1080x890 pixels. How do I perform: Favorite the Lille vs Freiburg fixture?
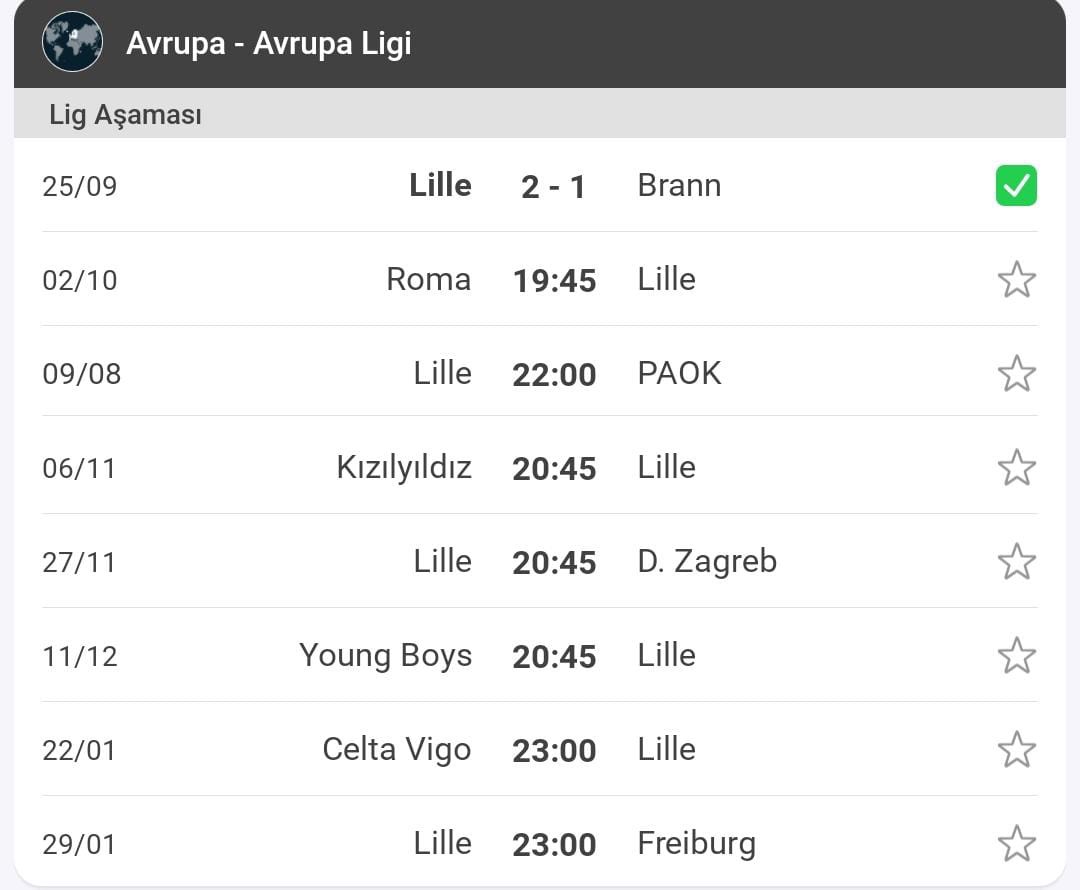(1017, 844)
